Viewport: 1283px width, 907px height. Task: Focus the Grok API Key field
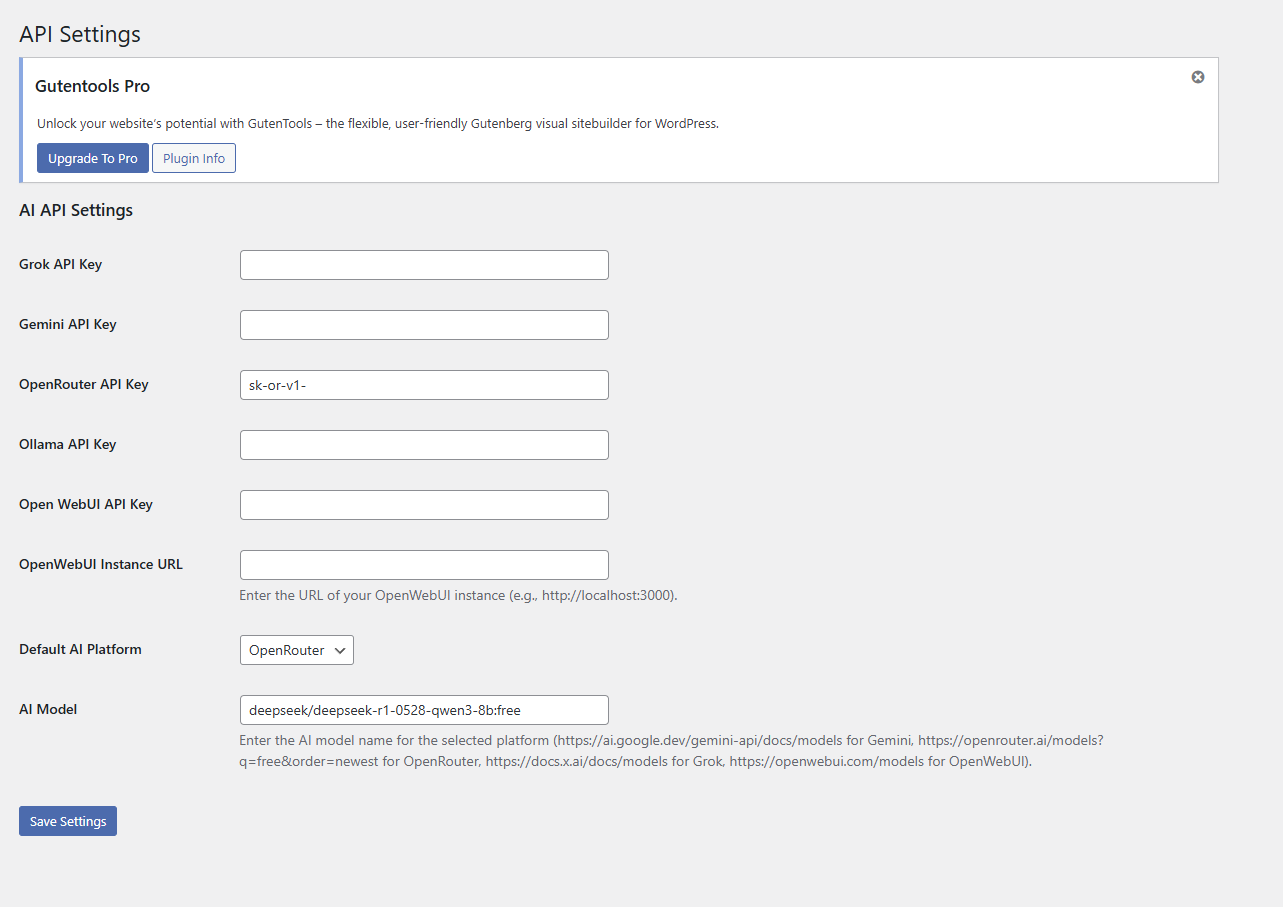coord(424,265)
